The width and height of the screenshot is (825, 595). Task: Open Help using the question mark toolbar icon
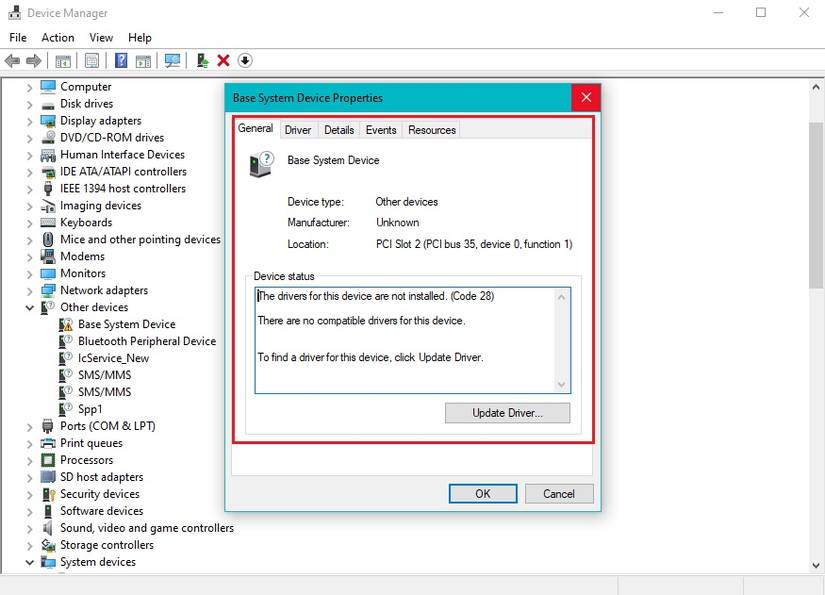[x=120, y=60]
